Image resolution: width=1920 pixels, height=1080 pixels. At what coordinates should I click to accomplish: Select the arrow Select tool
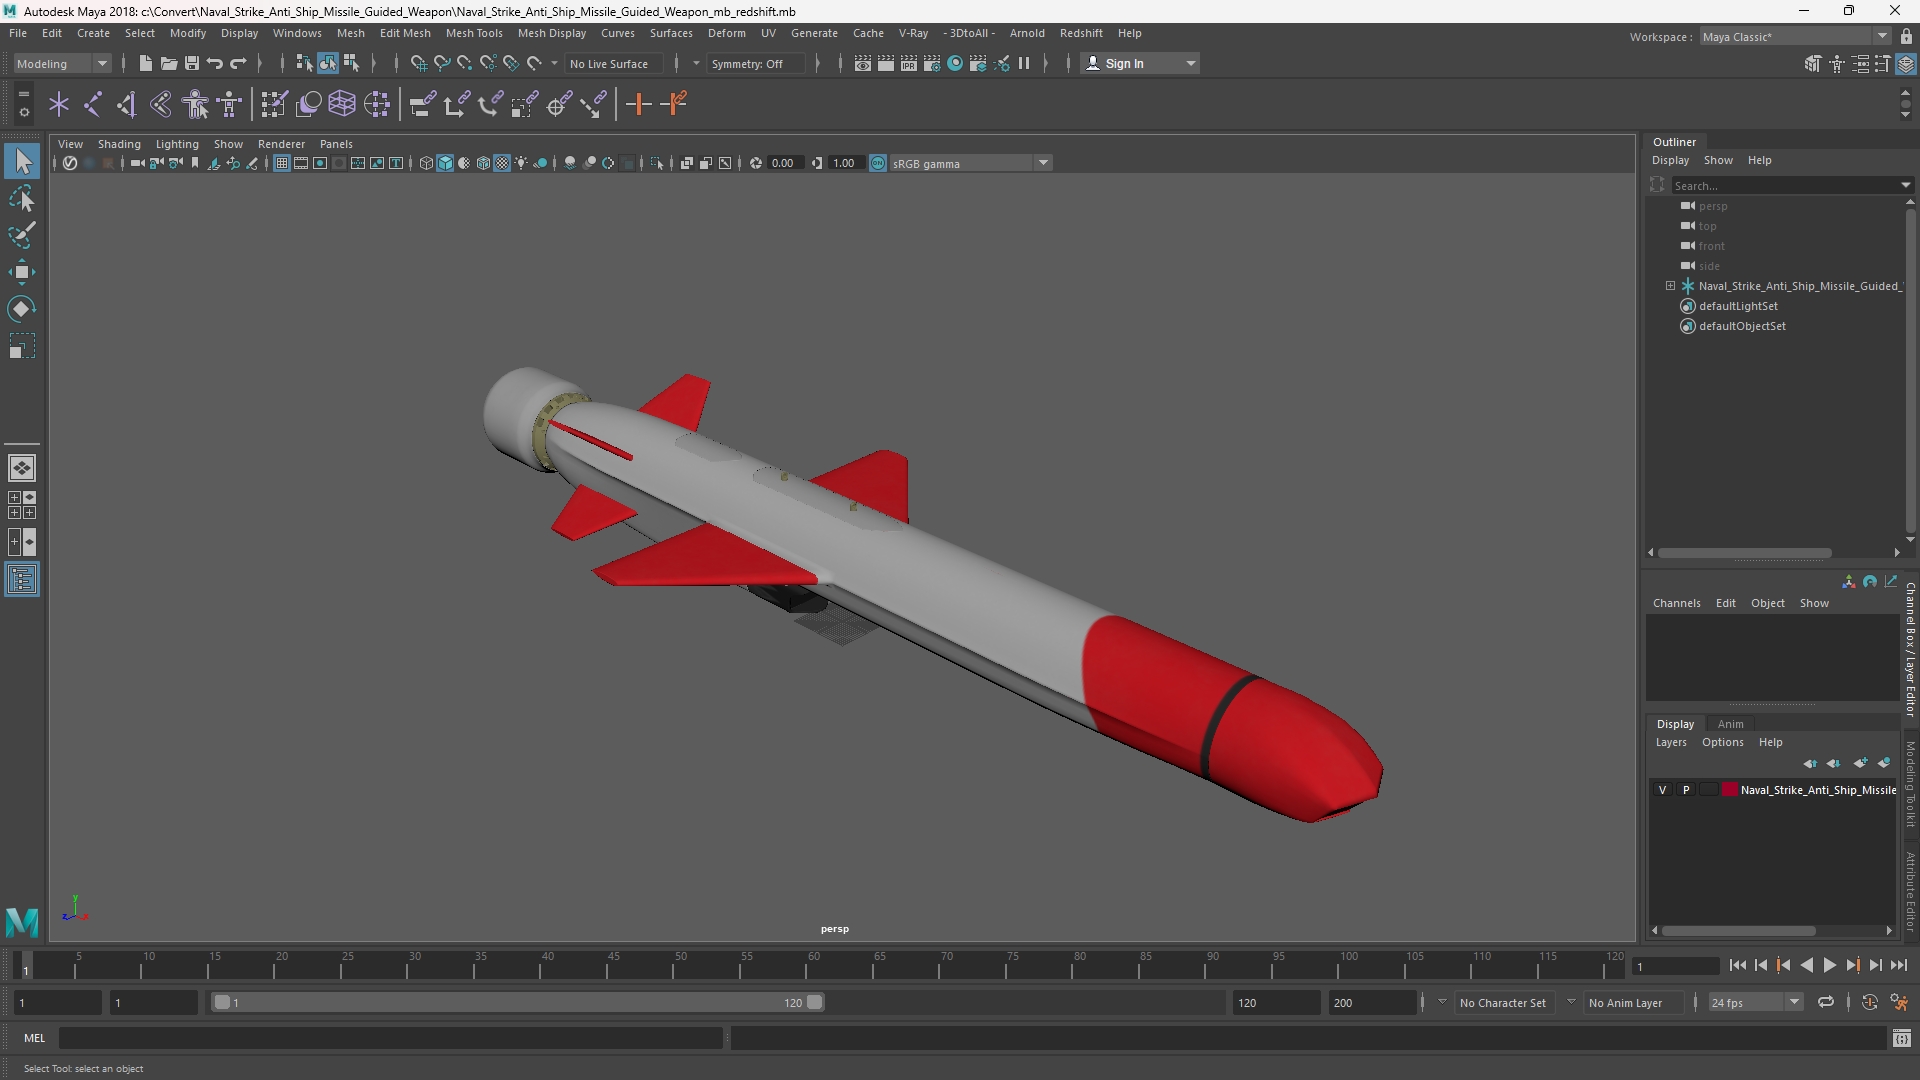pos(22,161)
